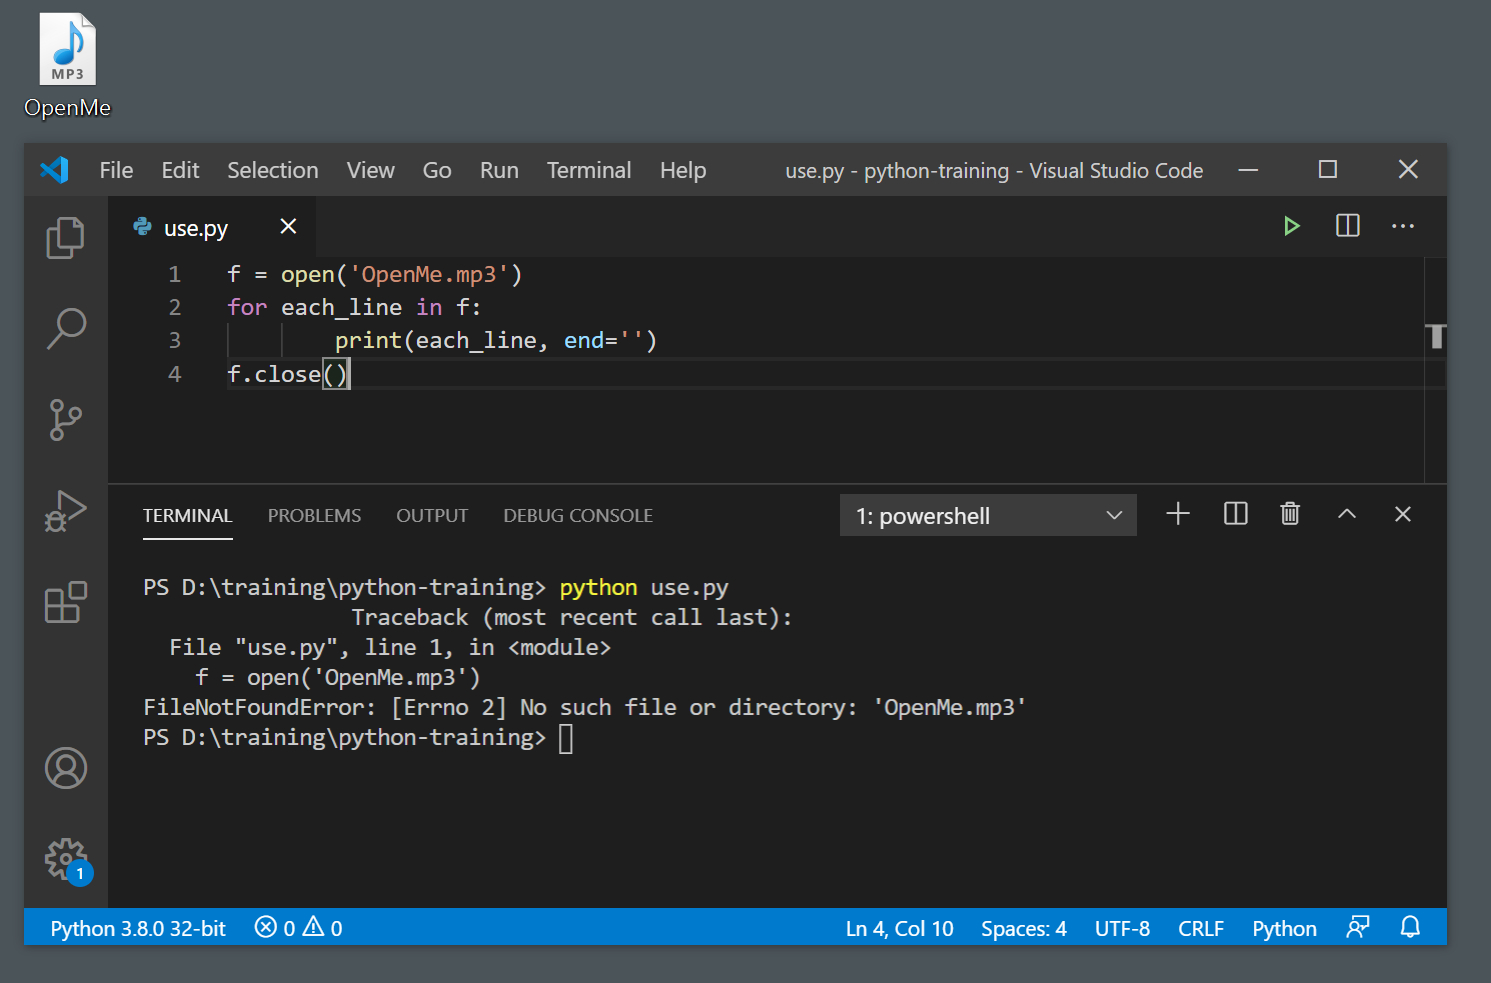This screenshot has height=983, width=1491.
Task: Switch to the OUTPUT panel tab
Action: pos(432,516)
